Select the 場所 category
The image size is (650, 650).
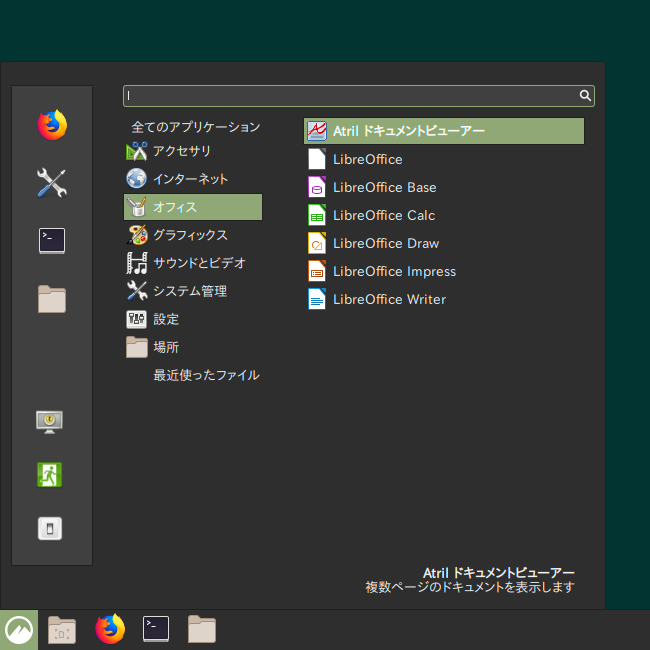point(193,347)
